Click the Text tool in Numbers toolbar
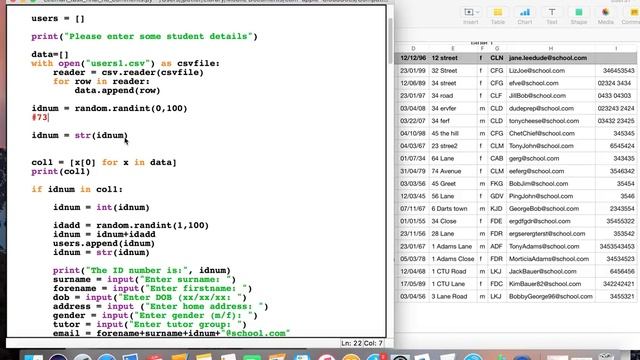The height and width of the screenshot is (360, 640). pyautogui.click(x=552, y=16)
